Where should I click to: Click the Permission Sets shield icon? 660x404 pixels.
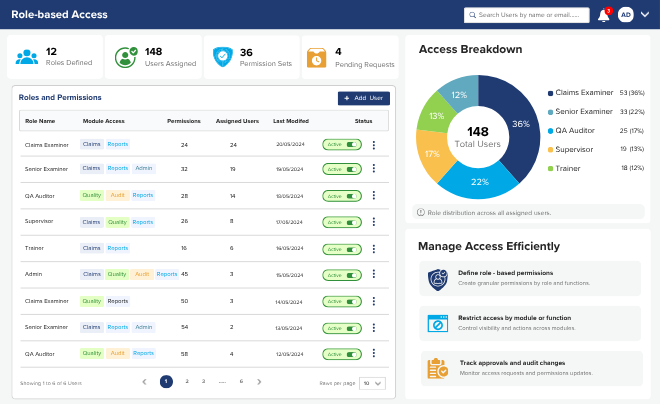point(223,57)
